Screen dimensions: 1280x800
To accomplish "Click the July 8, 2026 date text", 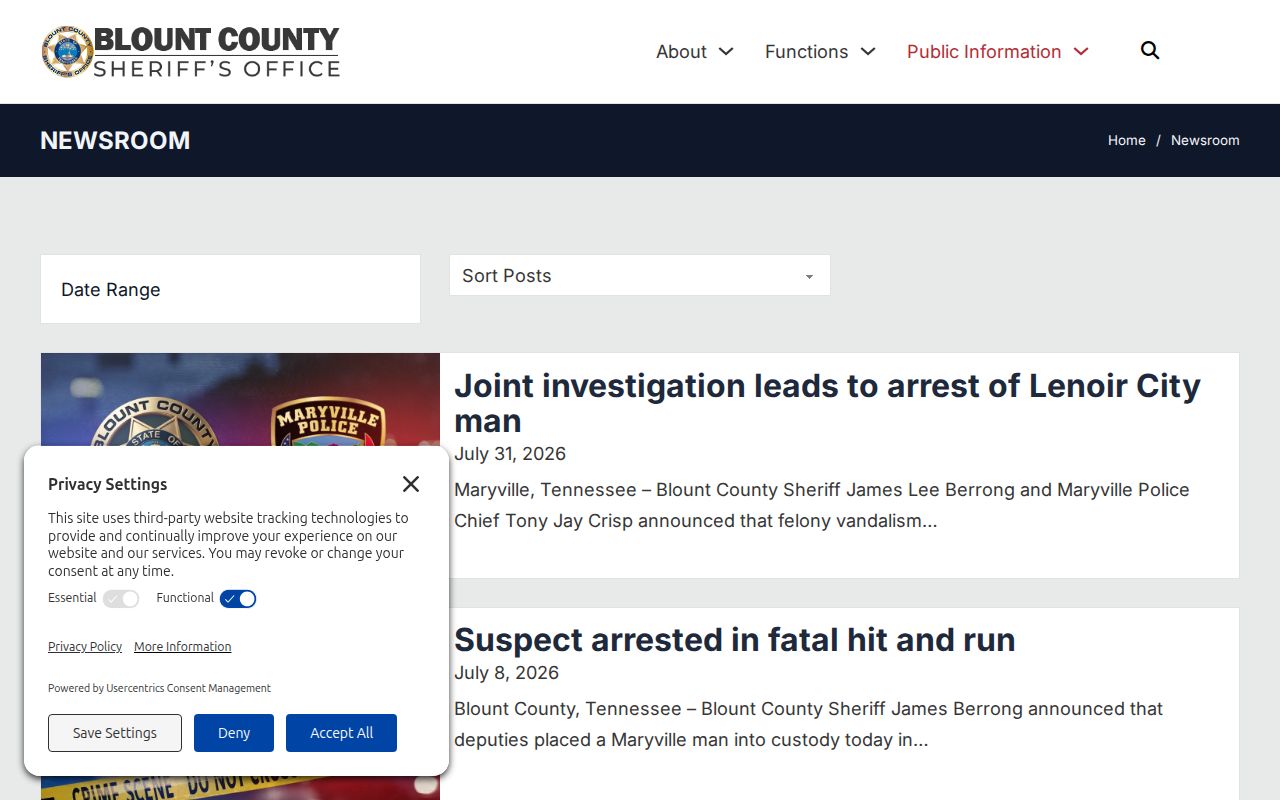I will click(506, 673).
